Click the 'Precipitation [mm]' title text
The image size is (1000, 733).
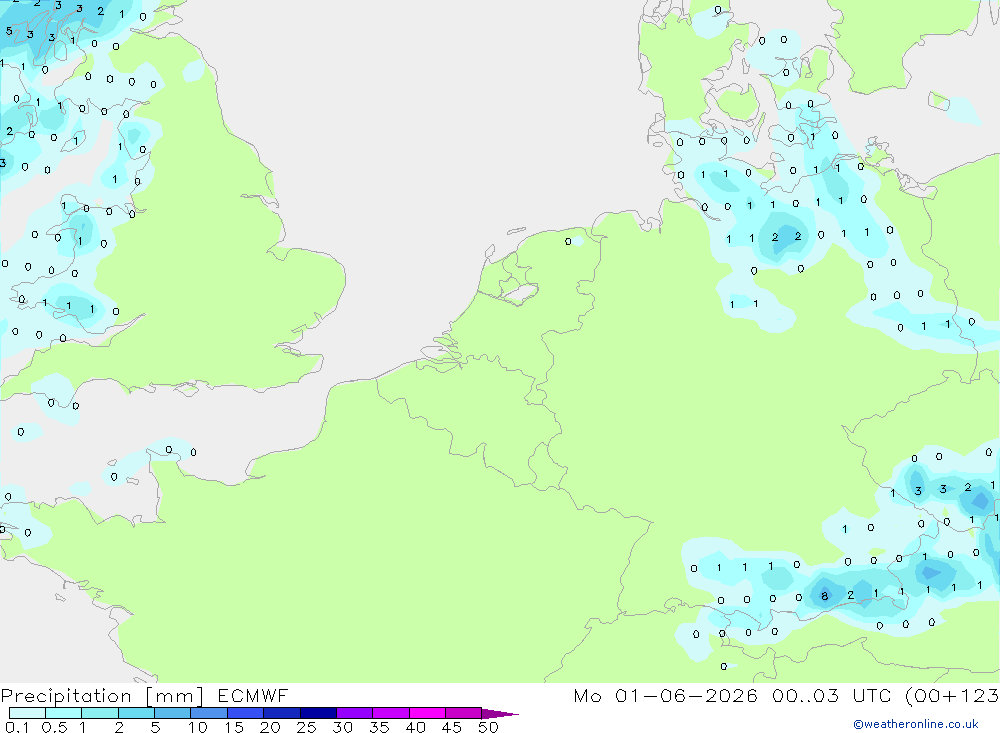point(102,696)
